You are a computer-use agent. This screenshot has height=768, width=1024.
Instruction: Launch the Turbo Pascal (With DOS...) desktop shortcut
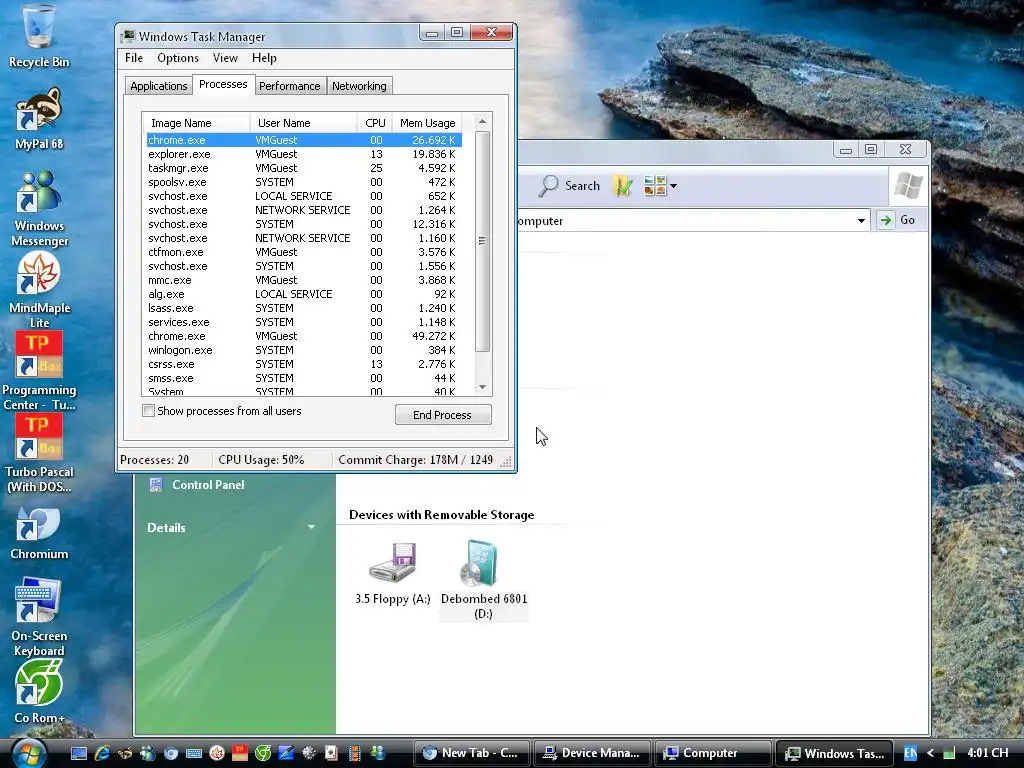39,455
